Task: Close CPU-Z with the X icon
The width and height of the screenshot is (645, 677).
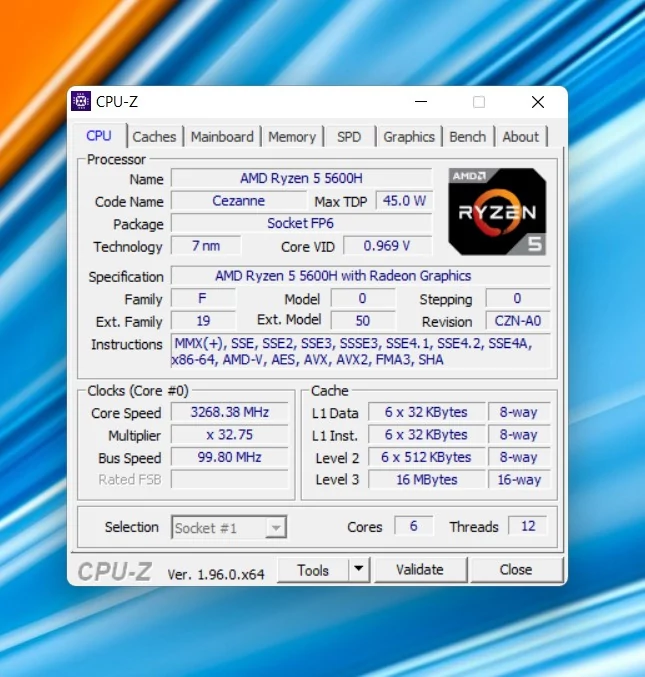Action: pos(538,102)
